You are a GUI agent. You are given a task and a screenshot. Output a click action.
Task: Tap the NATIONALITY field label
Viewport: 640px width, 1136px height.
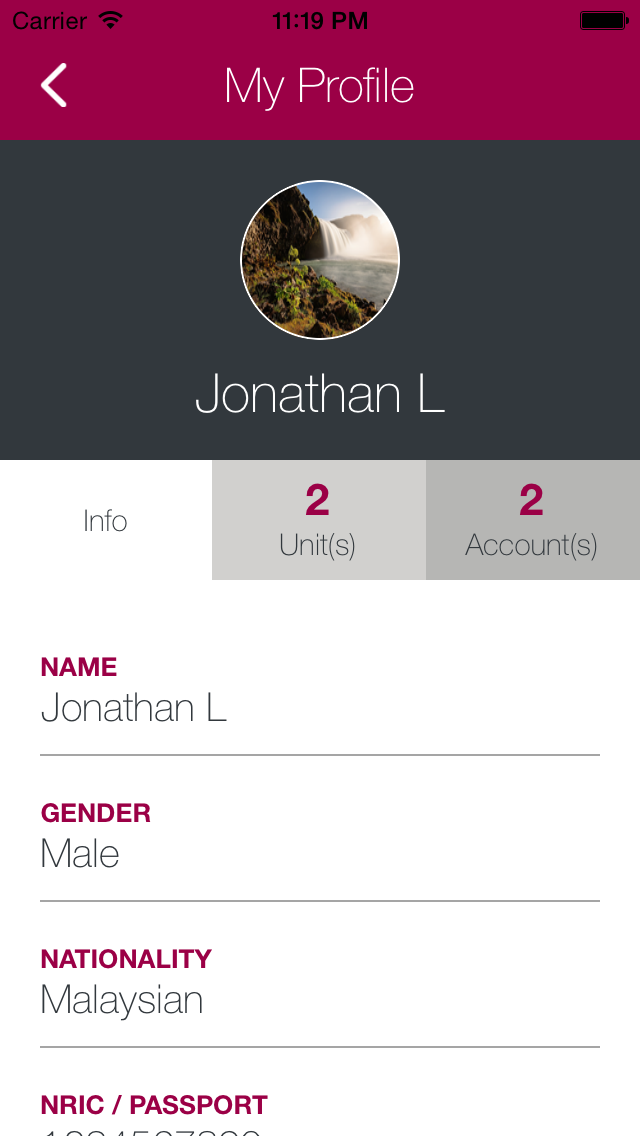[x=126, y=959]
